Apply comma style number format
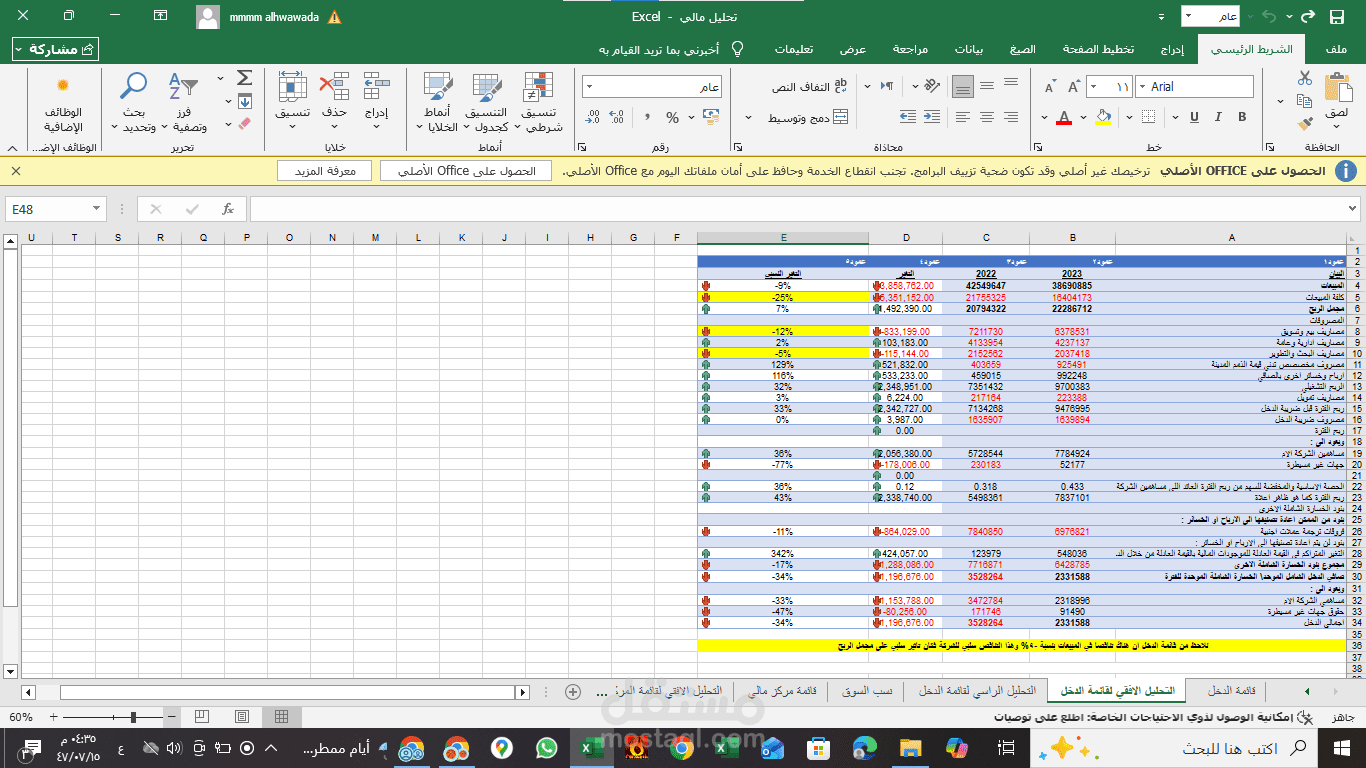Image resolution: width=1366 pixels, height=768 pixels. tap(648, 117)
